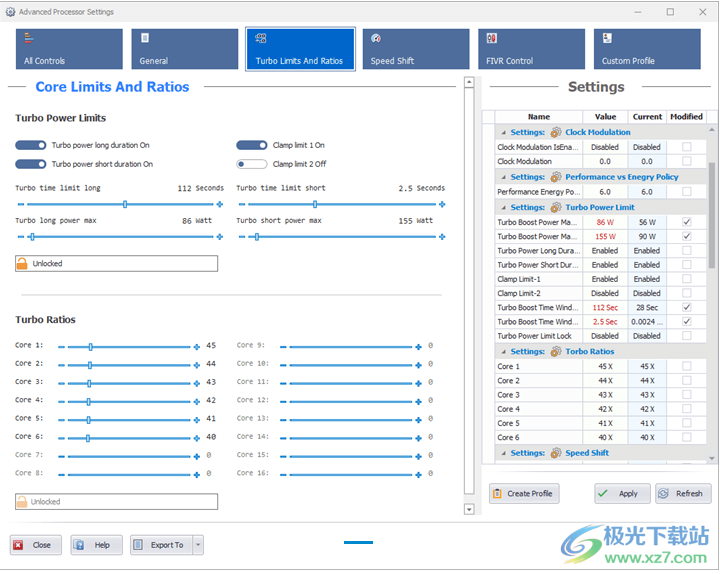Toggle Turbo power long duration switch
The width and height of the screenshot is (720, 574).
pyautogui.click(x=31, y=145)
